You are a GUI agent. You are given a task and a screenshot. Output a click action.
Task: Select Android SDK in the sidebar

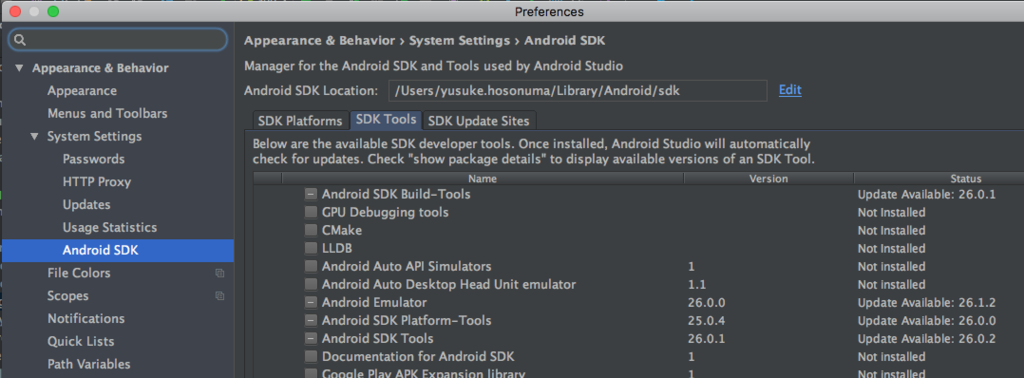point(118,251)
